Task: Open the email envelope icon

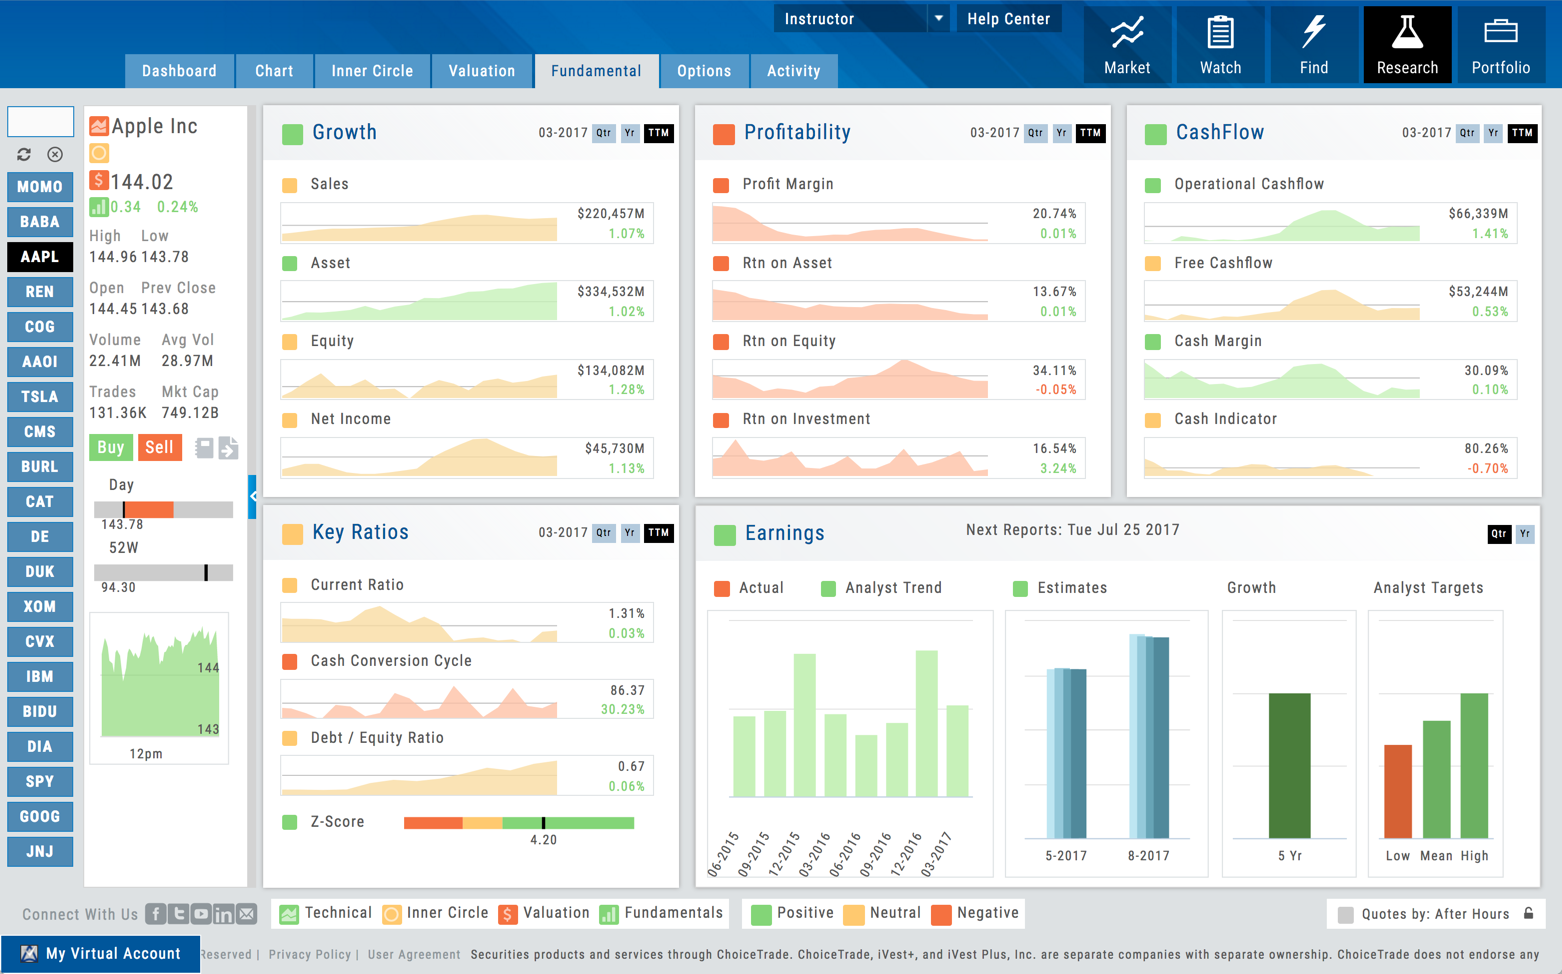Action: [247, 914]
